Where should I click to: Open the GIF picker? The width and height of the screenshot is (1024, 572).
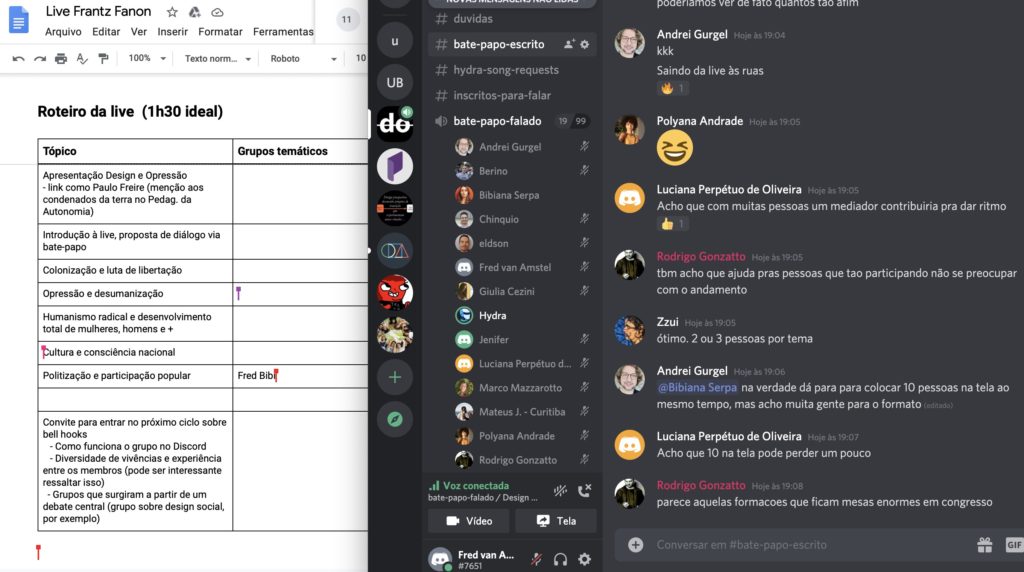point(1014,545)
